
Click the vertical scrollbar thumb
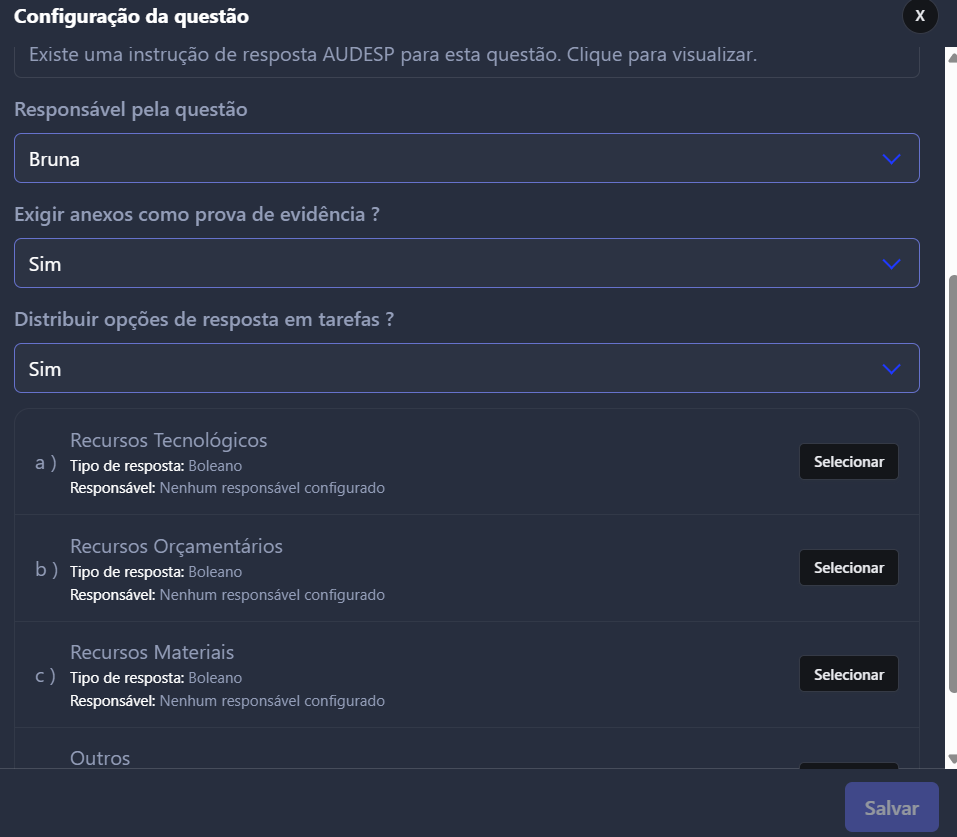(952, 484)
